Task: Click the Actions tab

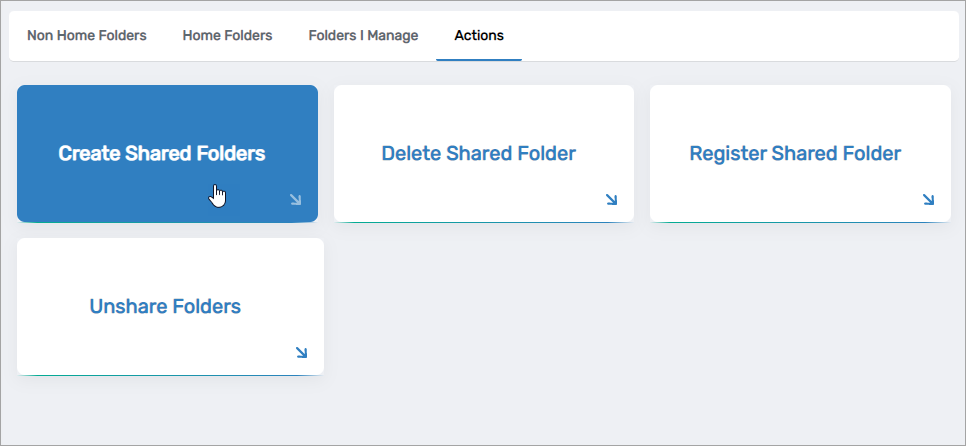Action: pyautogui.click(x=479, y=36)
